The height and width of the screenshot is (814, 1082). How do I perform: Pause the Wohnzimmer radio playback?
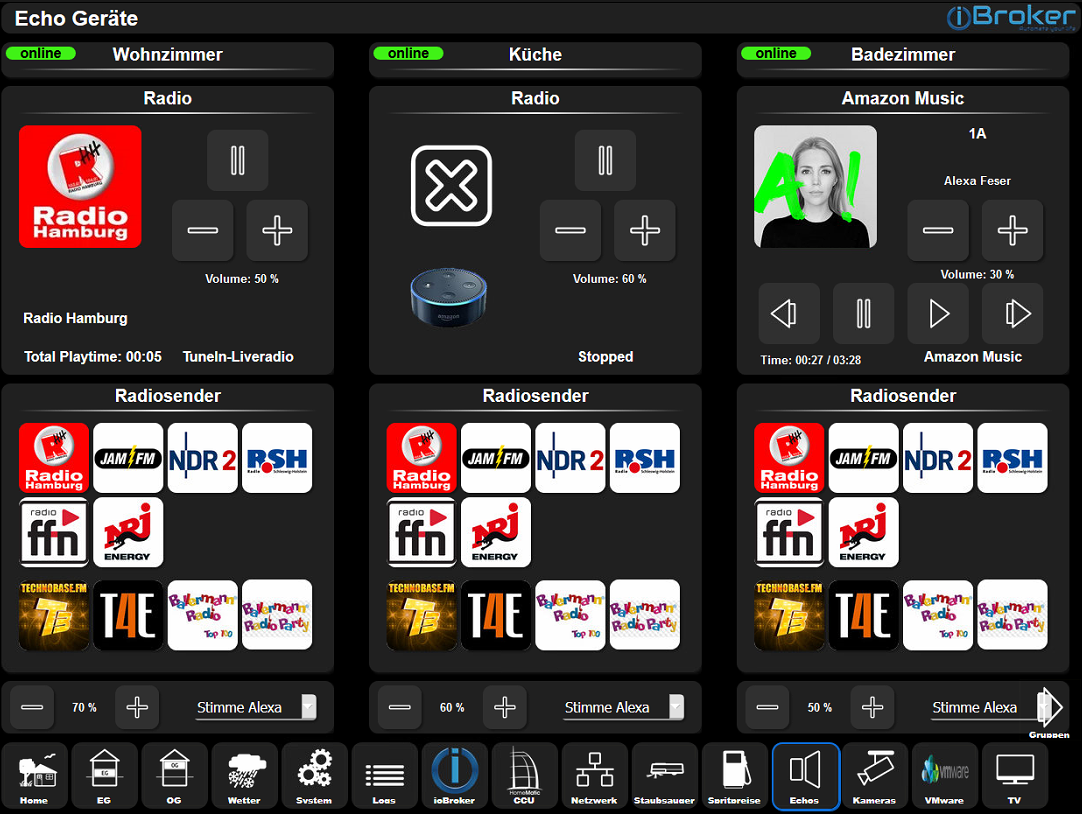coord(237,160)
